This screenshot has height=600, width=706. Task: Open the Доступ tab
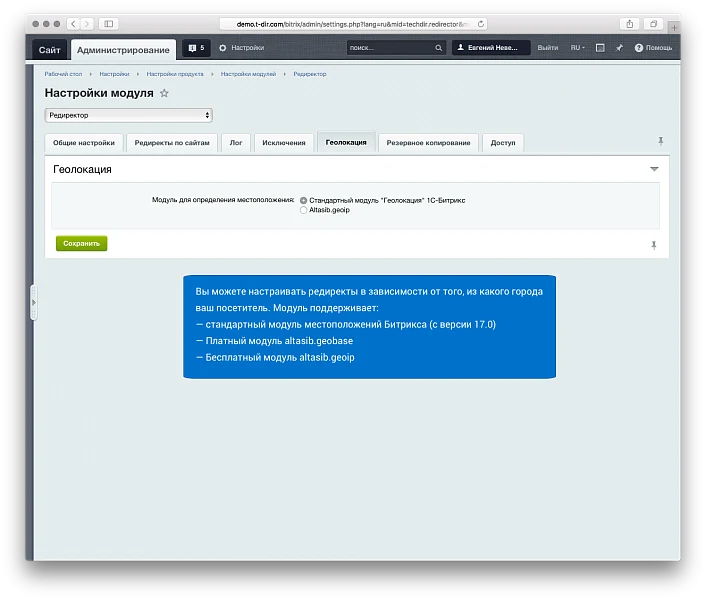pyautogui.click(x=503, y=143)
